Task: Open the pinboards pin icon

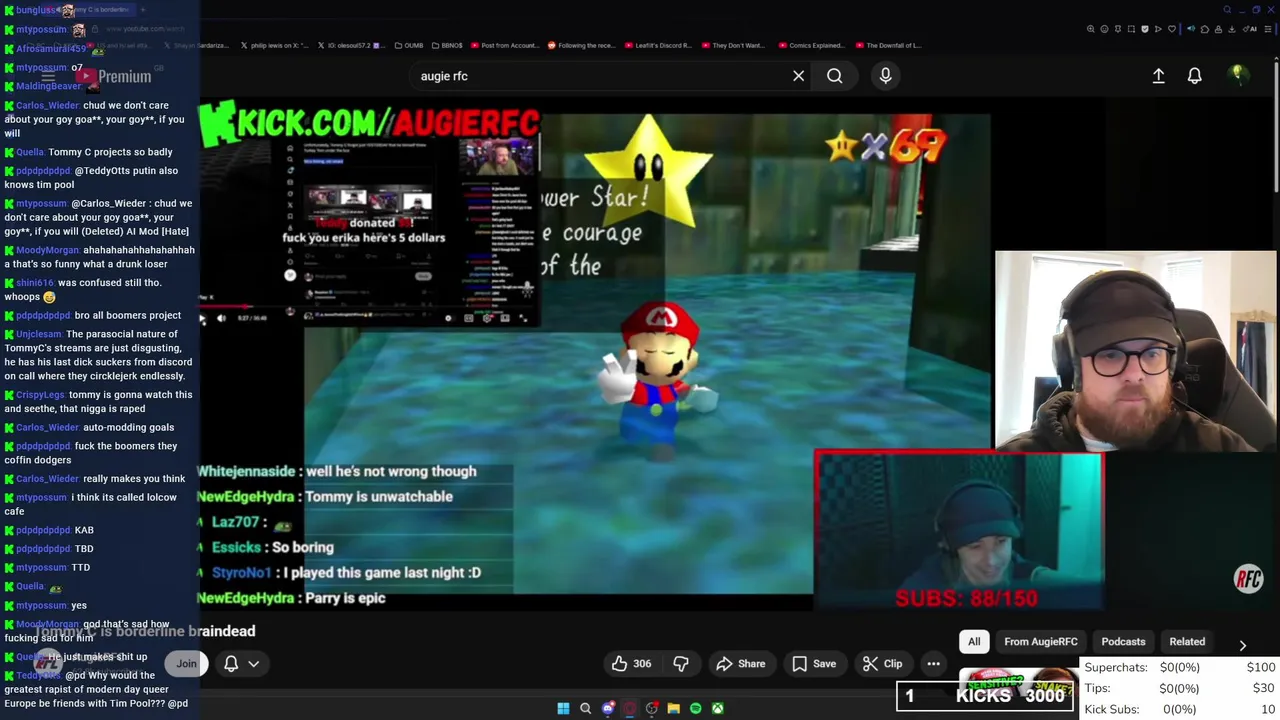Action: tap(1118, 29)
